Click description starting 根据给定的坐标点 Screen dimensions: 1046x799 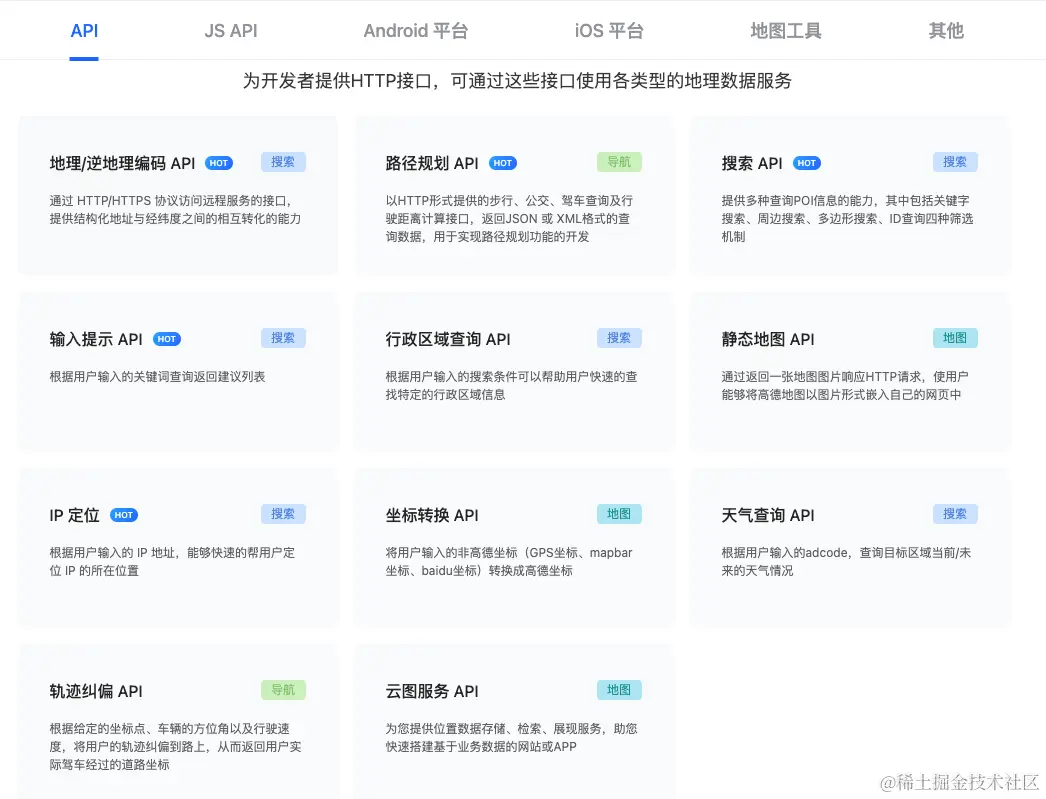pos(175,747)
